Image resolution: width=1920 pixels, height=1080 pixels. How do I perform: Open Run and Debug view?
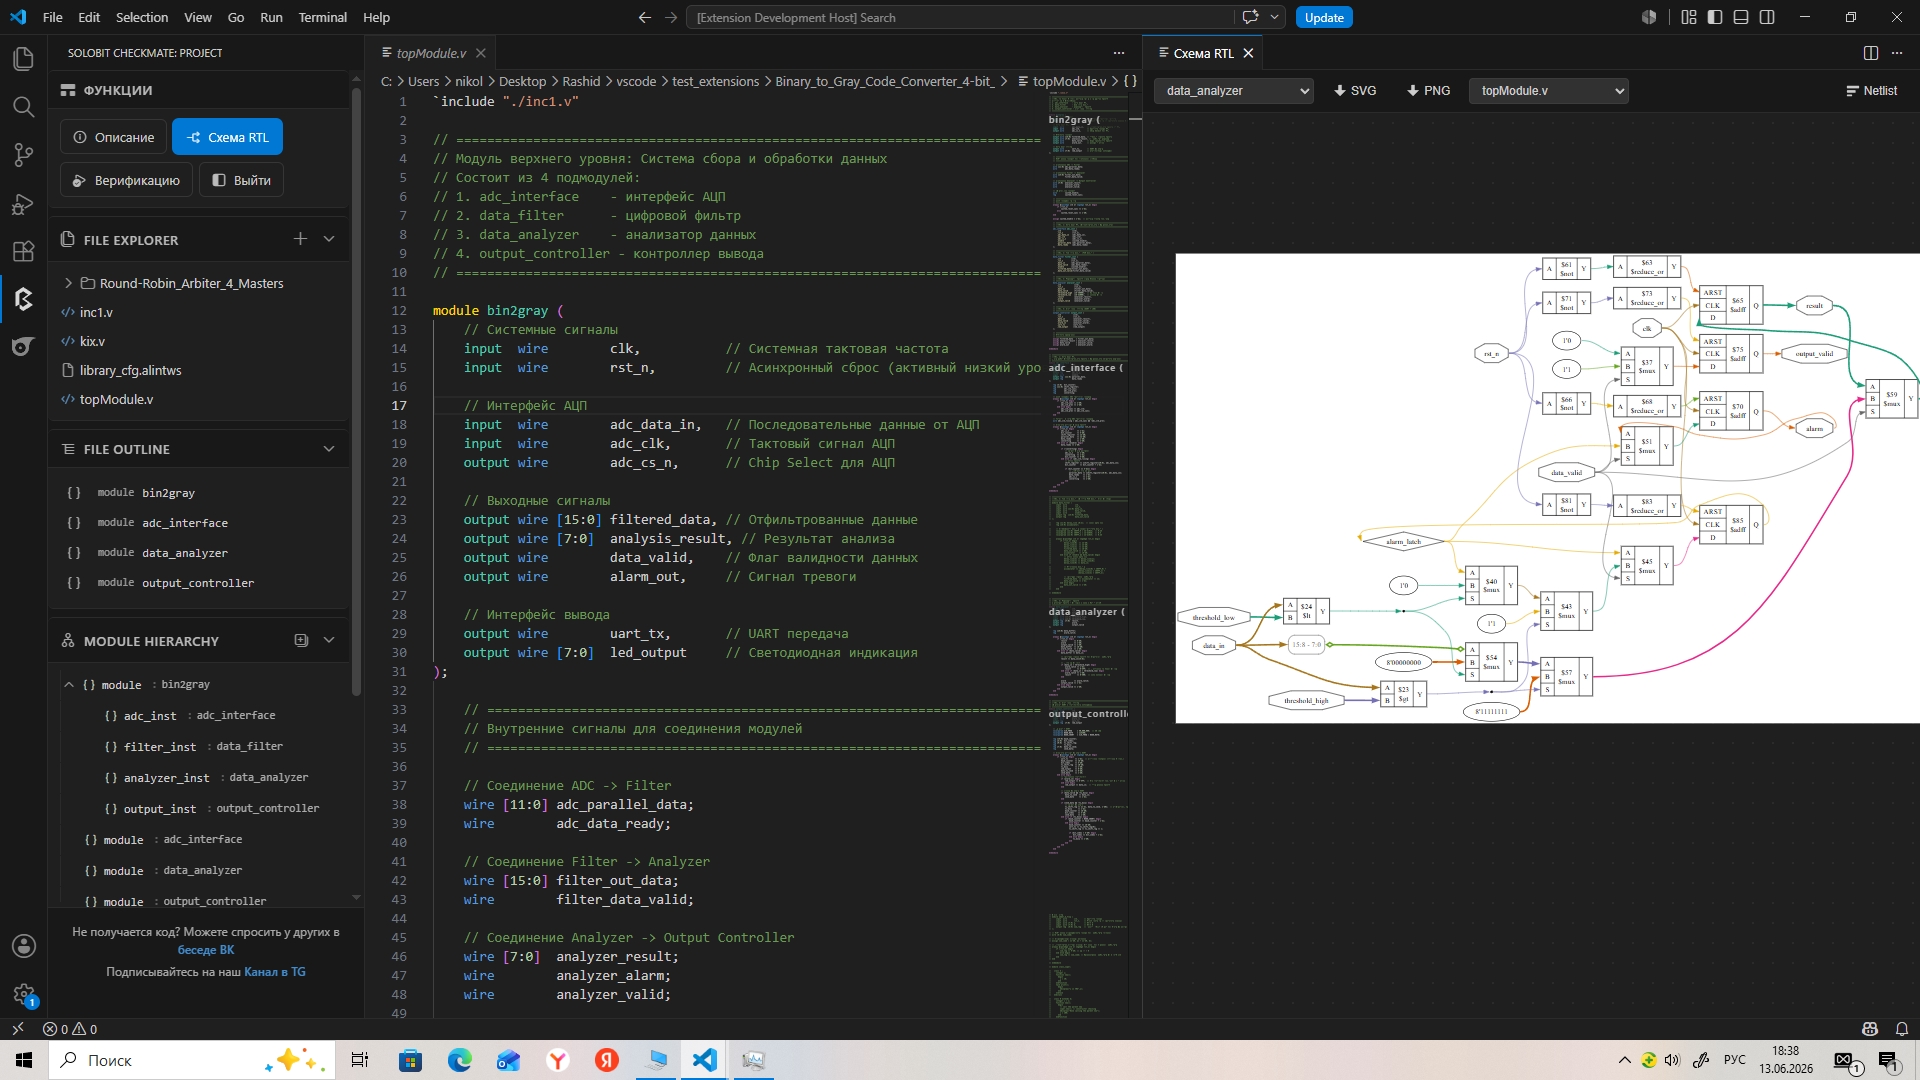(x=23, y=204)
